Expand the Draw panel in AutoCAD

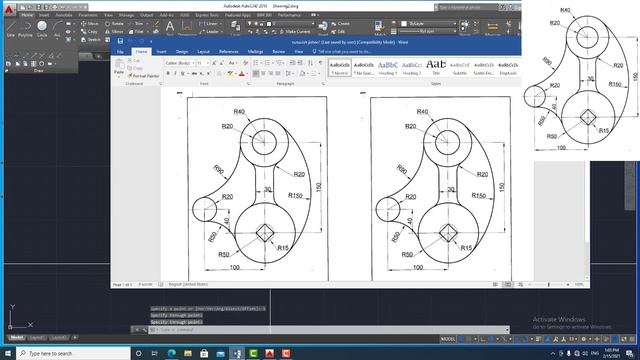pos(38,71)
